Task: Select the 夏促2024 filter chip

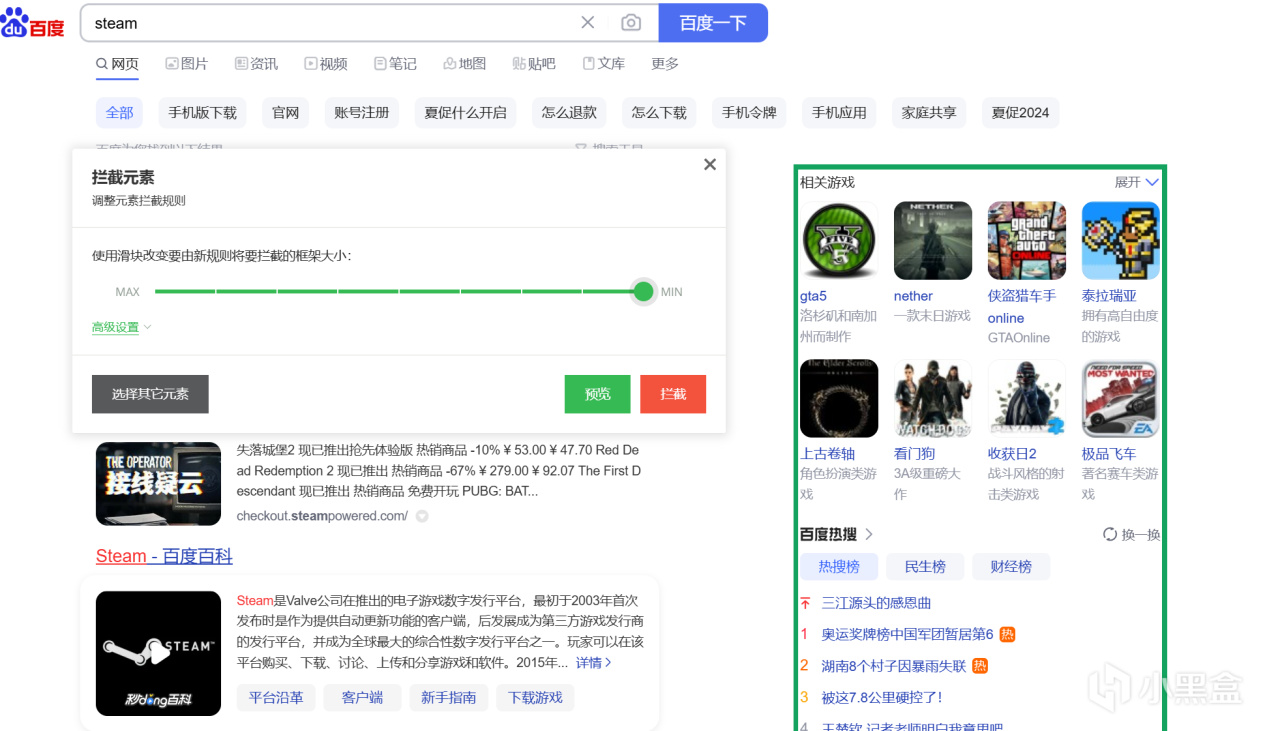Action: pos(1021,113)
